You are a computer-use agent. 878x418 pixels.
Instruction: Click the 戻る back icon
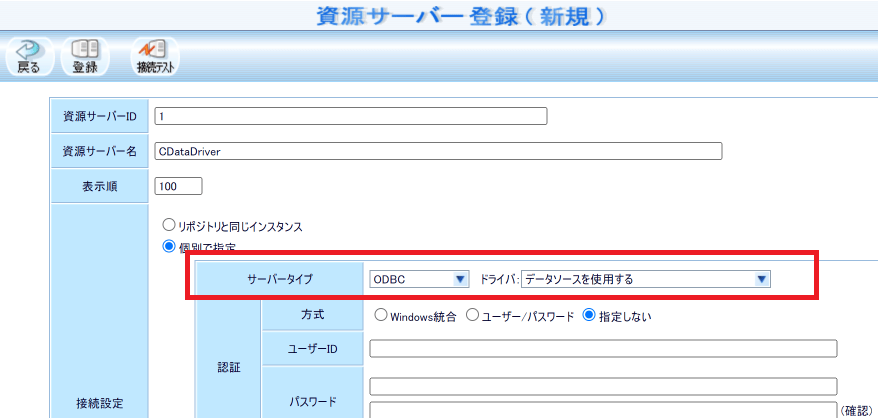[29, 56]
